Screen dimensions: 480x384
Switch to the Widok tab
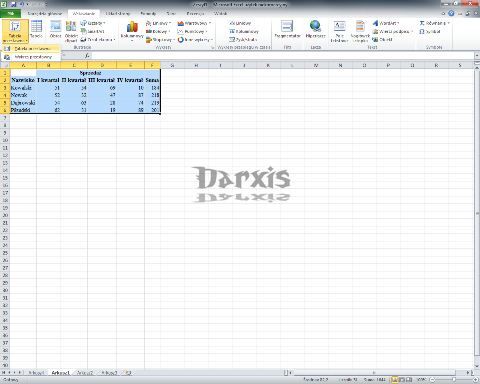click(x=220, y=13)
